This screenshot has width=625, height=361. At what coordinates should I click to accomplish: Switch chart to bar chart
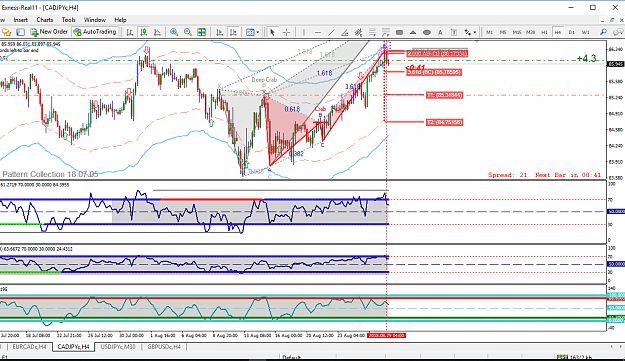pos(130,32)
